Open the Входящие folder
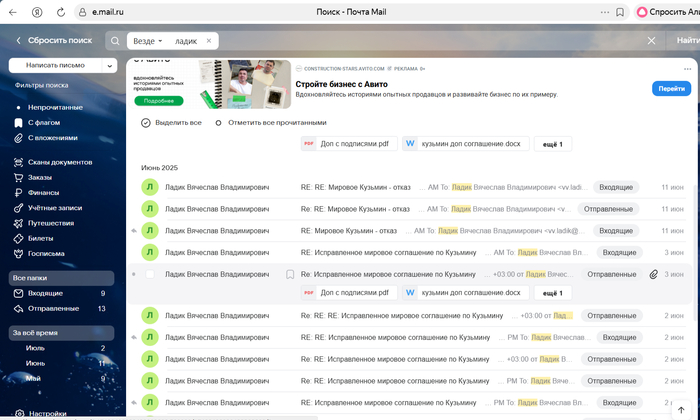 coord(45,293)
